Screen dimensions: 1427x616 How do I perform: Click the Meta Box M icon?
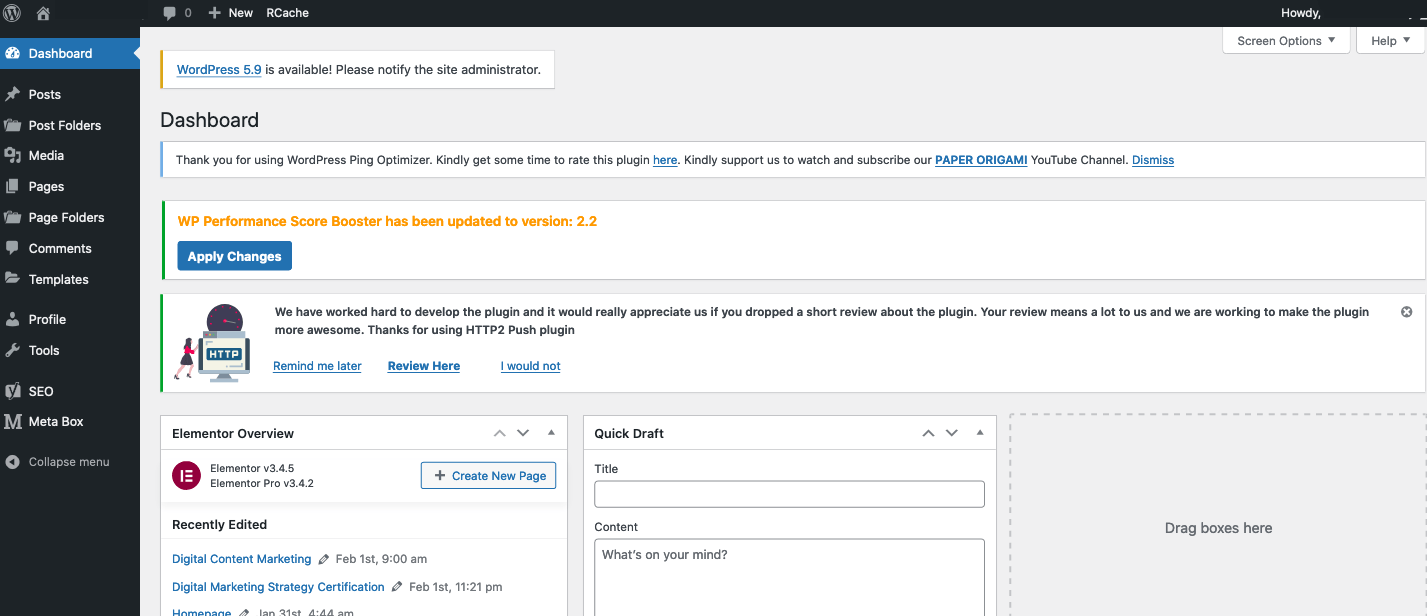(13, 422)
